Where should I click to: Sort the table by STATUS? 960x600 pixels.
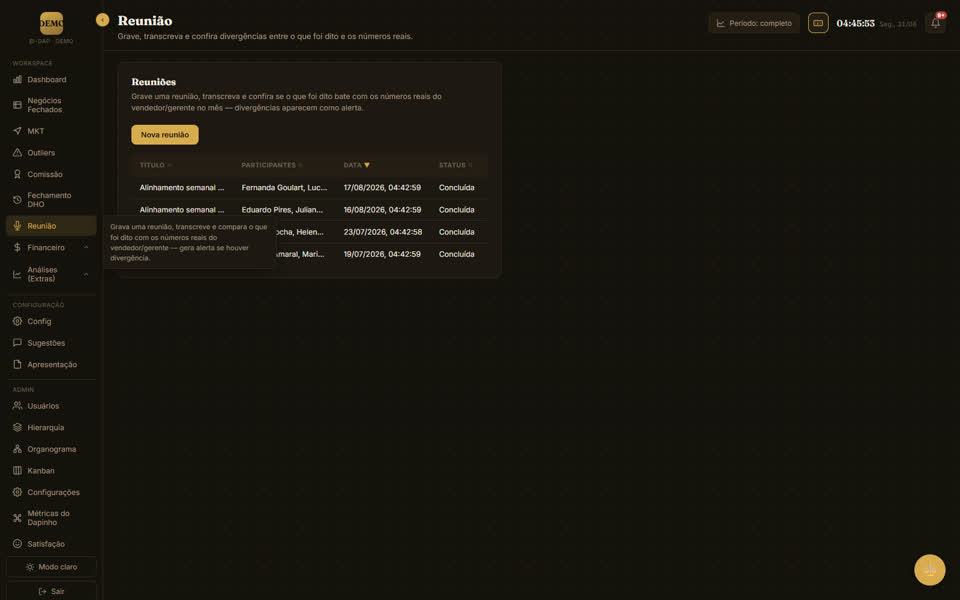click(x=455, y=165)
